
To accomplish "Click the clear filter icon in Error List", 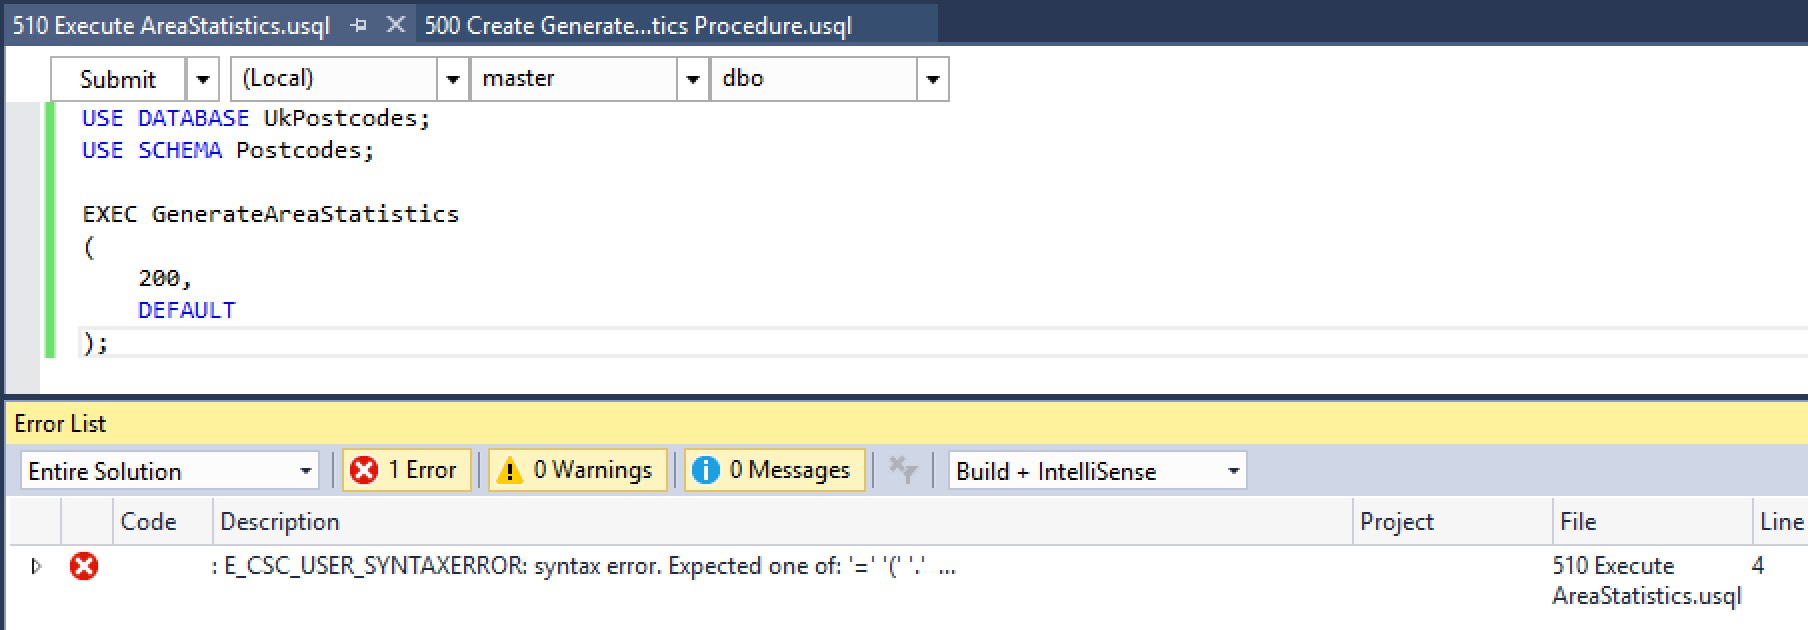I will coord(902,470).
